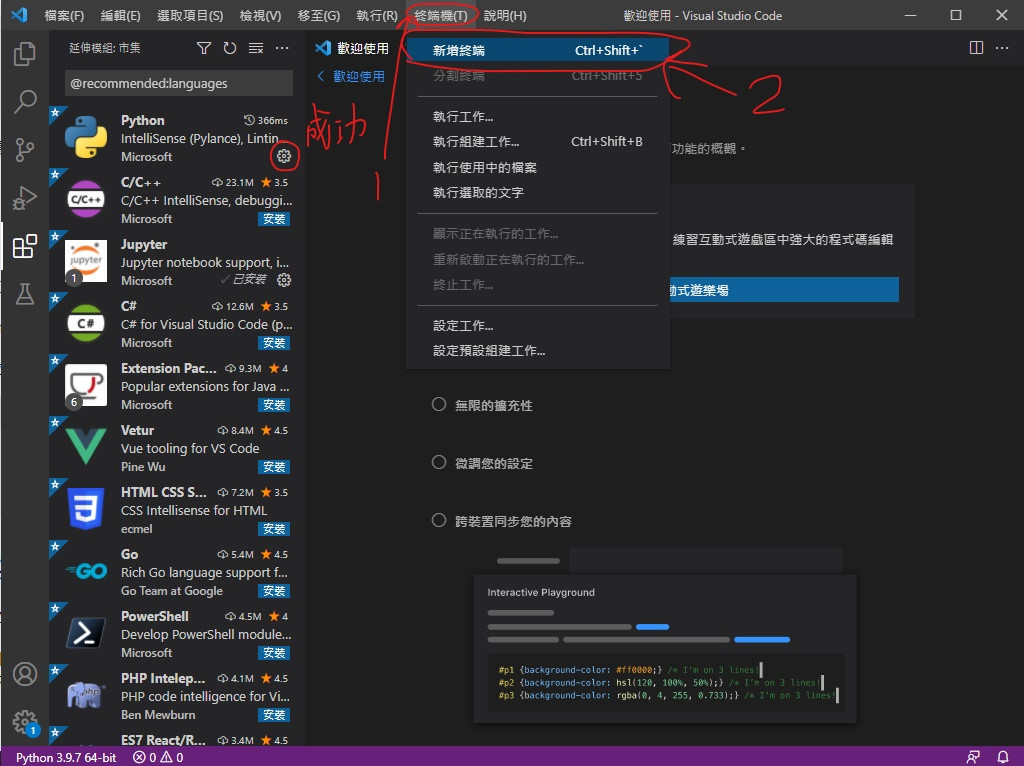1024x766 pixels.
Task: Open the 檔案(F) menu
Action: pyautogui.click(x=64, y=15)
